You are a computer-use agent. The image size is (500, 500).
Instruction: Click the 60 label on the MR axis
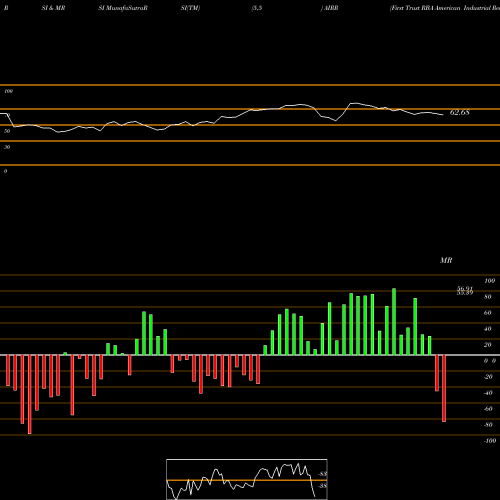point(488,313)
